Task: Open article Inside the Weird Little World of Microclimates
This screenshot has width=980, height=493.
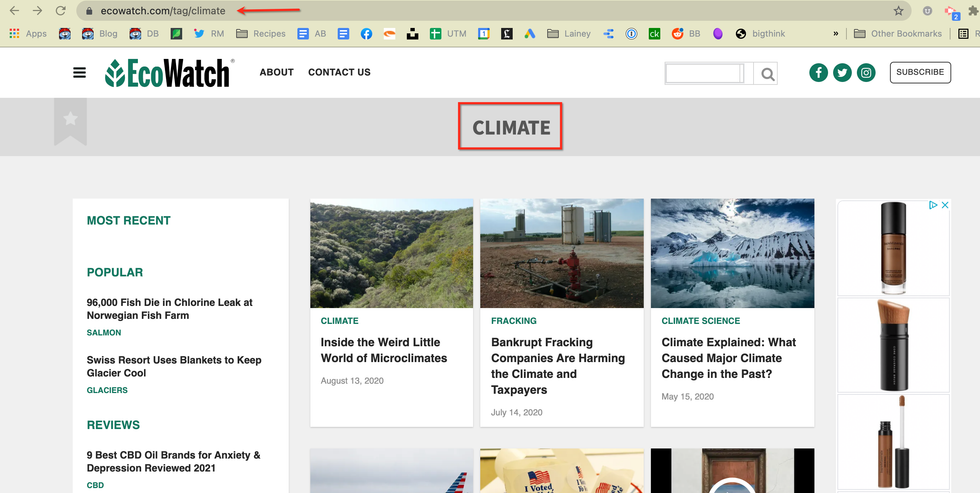Action: tap(384, 350)
